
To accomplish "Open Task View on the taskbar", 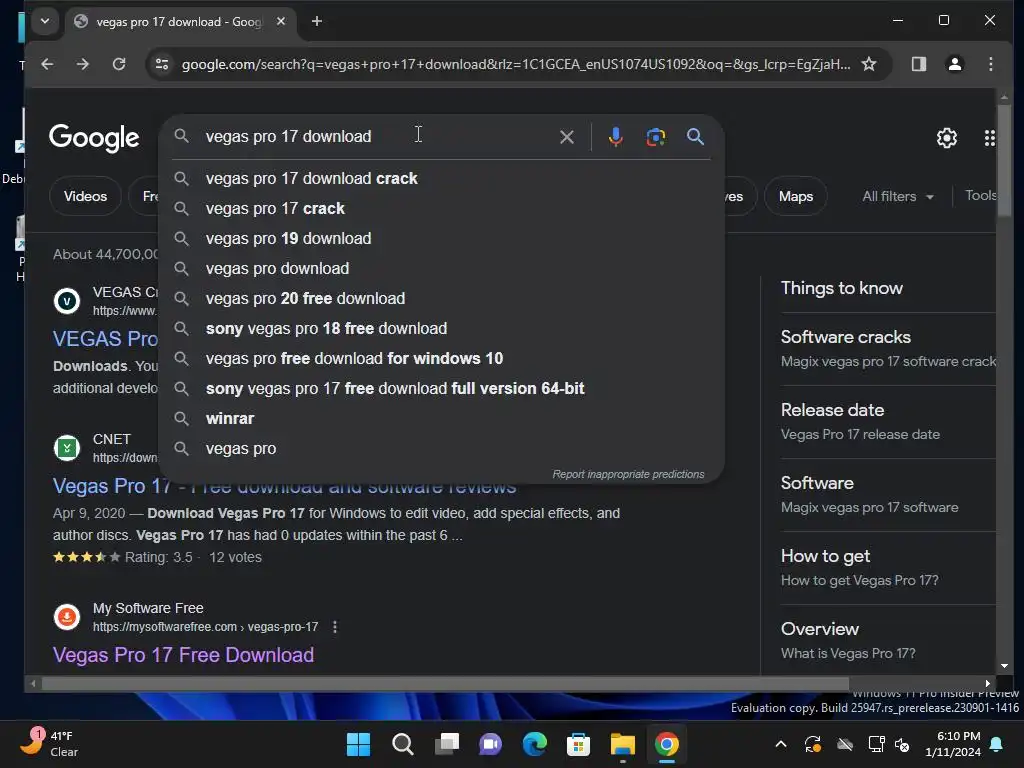I will (x=447, y=744).
